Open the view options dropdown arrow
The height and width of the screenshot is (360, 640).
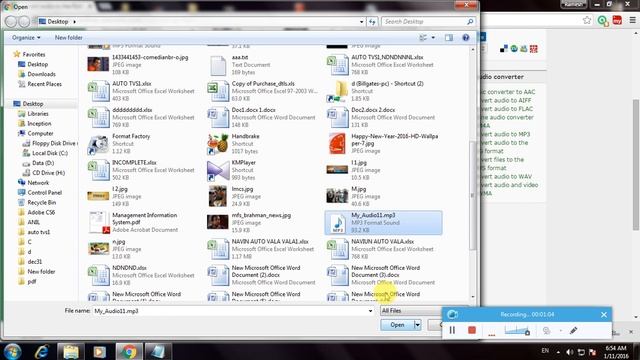tap(433, 38)
